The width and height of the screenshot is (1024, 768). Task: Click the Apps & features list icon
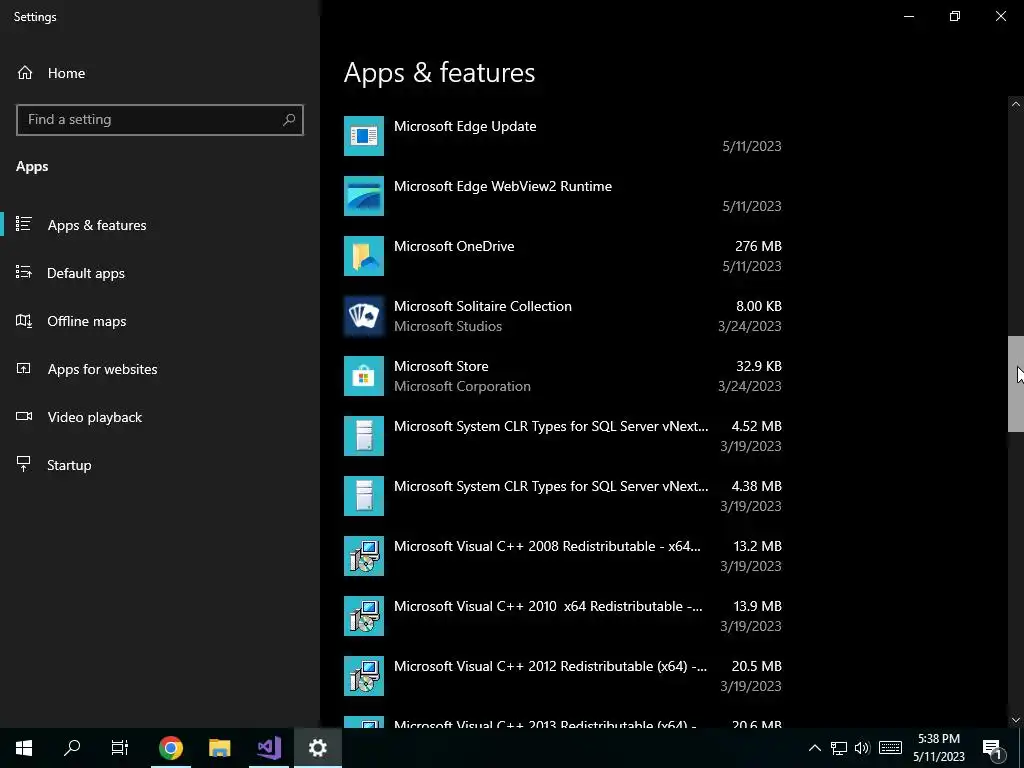pos(24,225)
